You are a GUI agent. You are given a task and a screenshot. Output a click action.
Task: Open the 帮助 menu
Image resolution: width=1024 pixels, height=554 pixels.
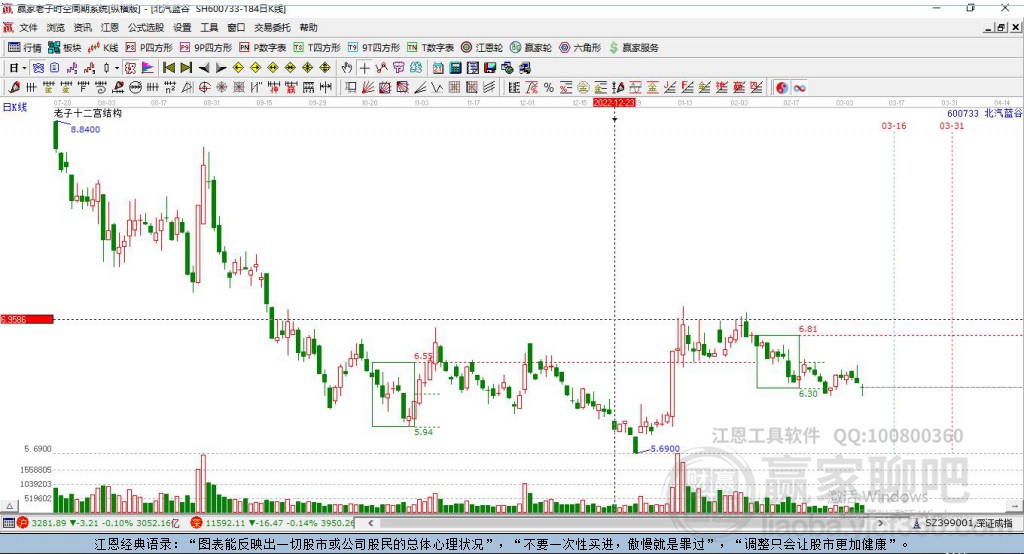tap(308, 27)
